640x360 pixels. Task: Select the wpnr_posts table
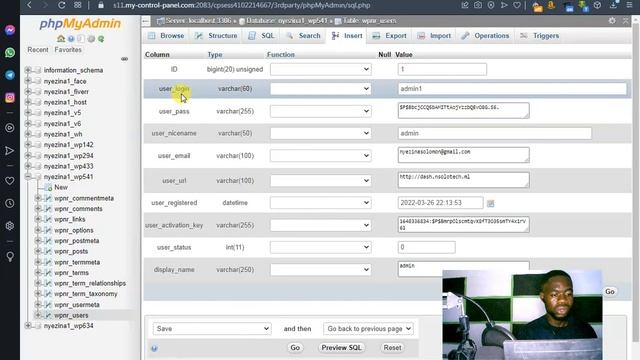coord(71,251)
